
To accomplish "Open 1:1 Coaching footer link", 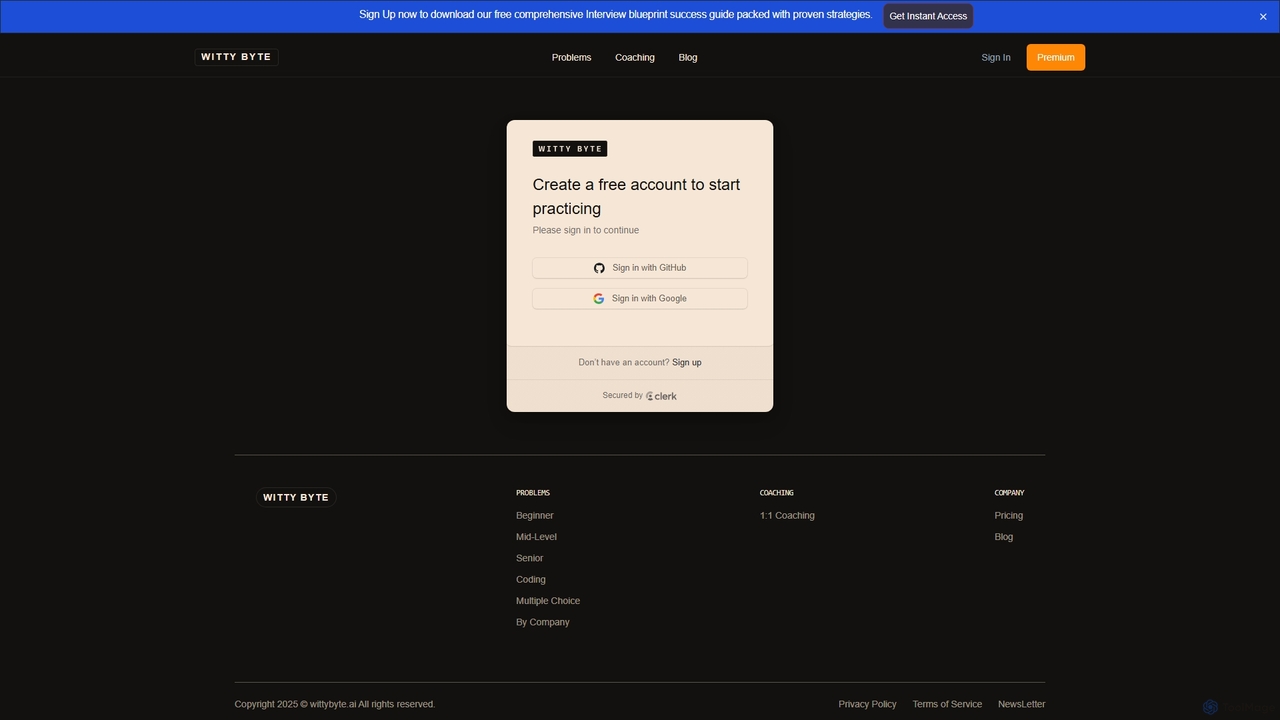I will [x=787, y=516].
